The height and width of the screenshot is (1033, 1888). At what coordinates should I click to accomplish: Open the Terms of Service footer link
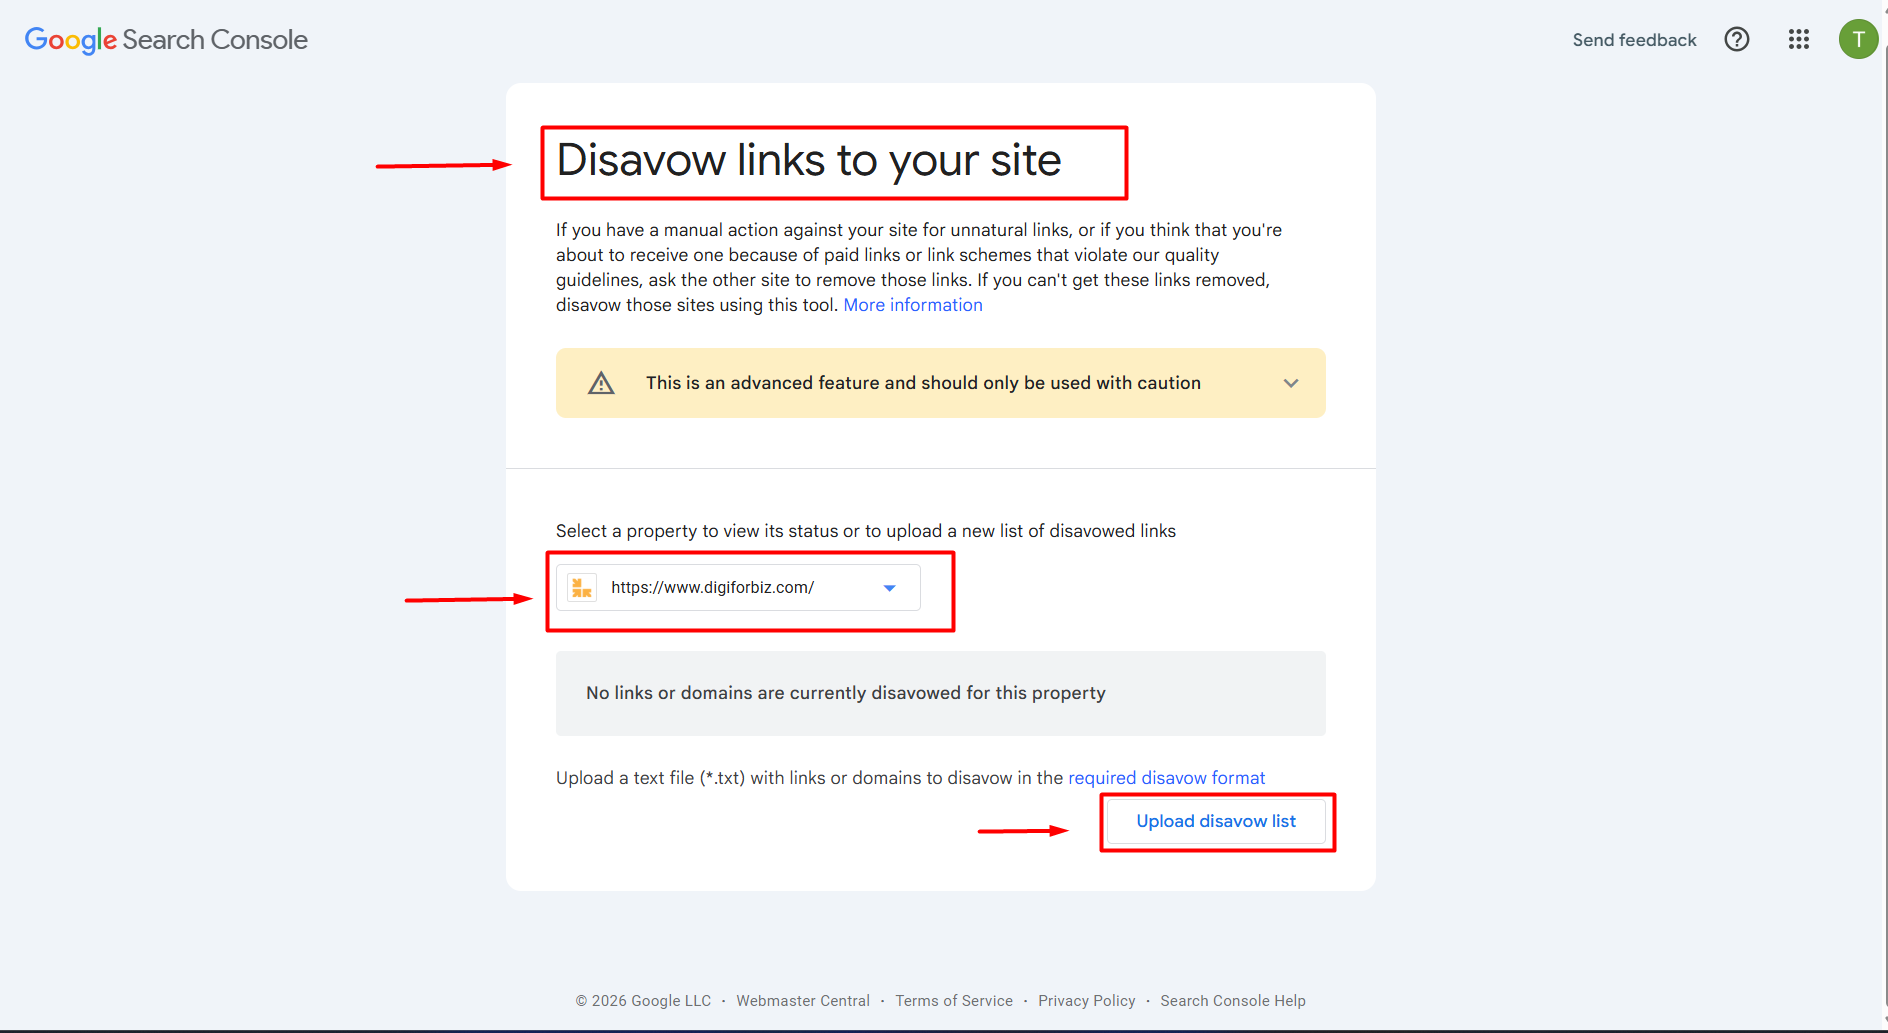(x=954, y=1001)
